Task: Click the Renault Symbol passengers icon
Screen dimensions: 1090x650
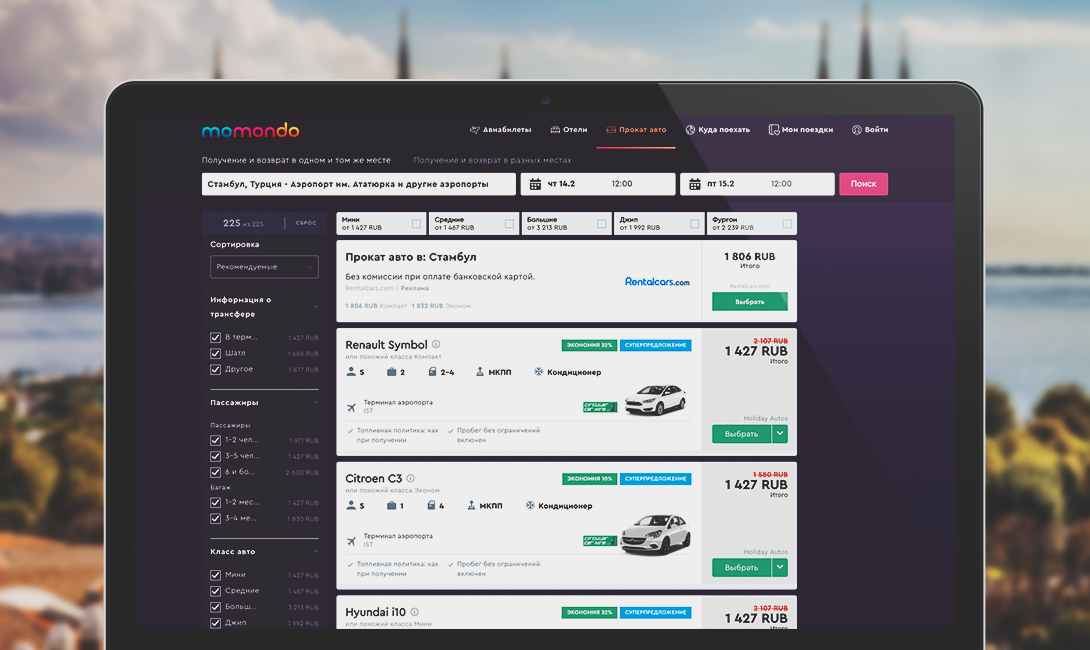Action: click(351, 372)
